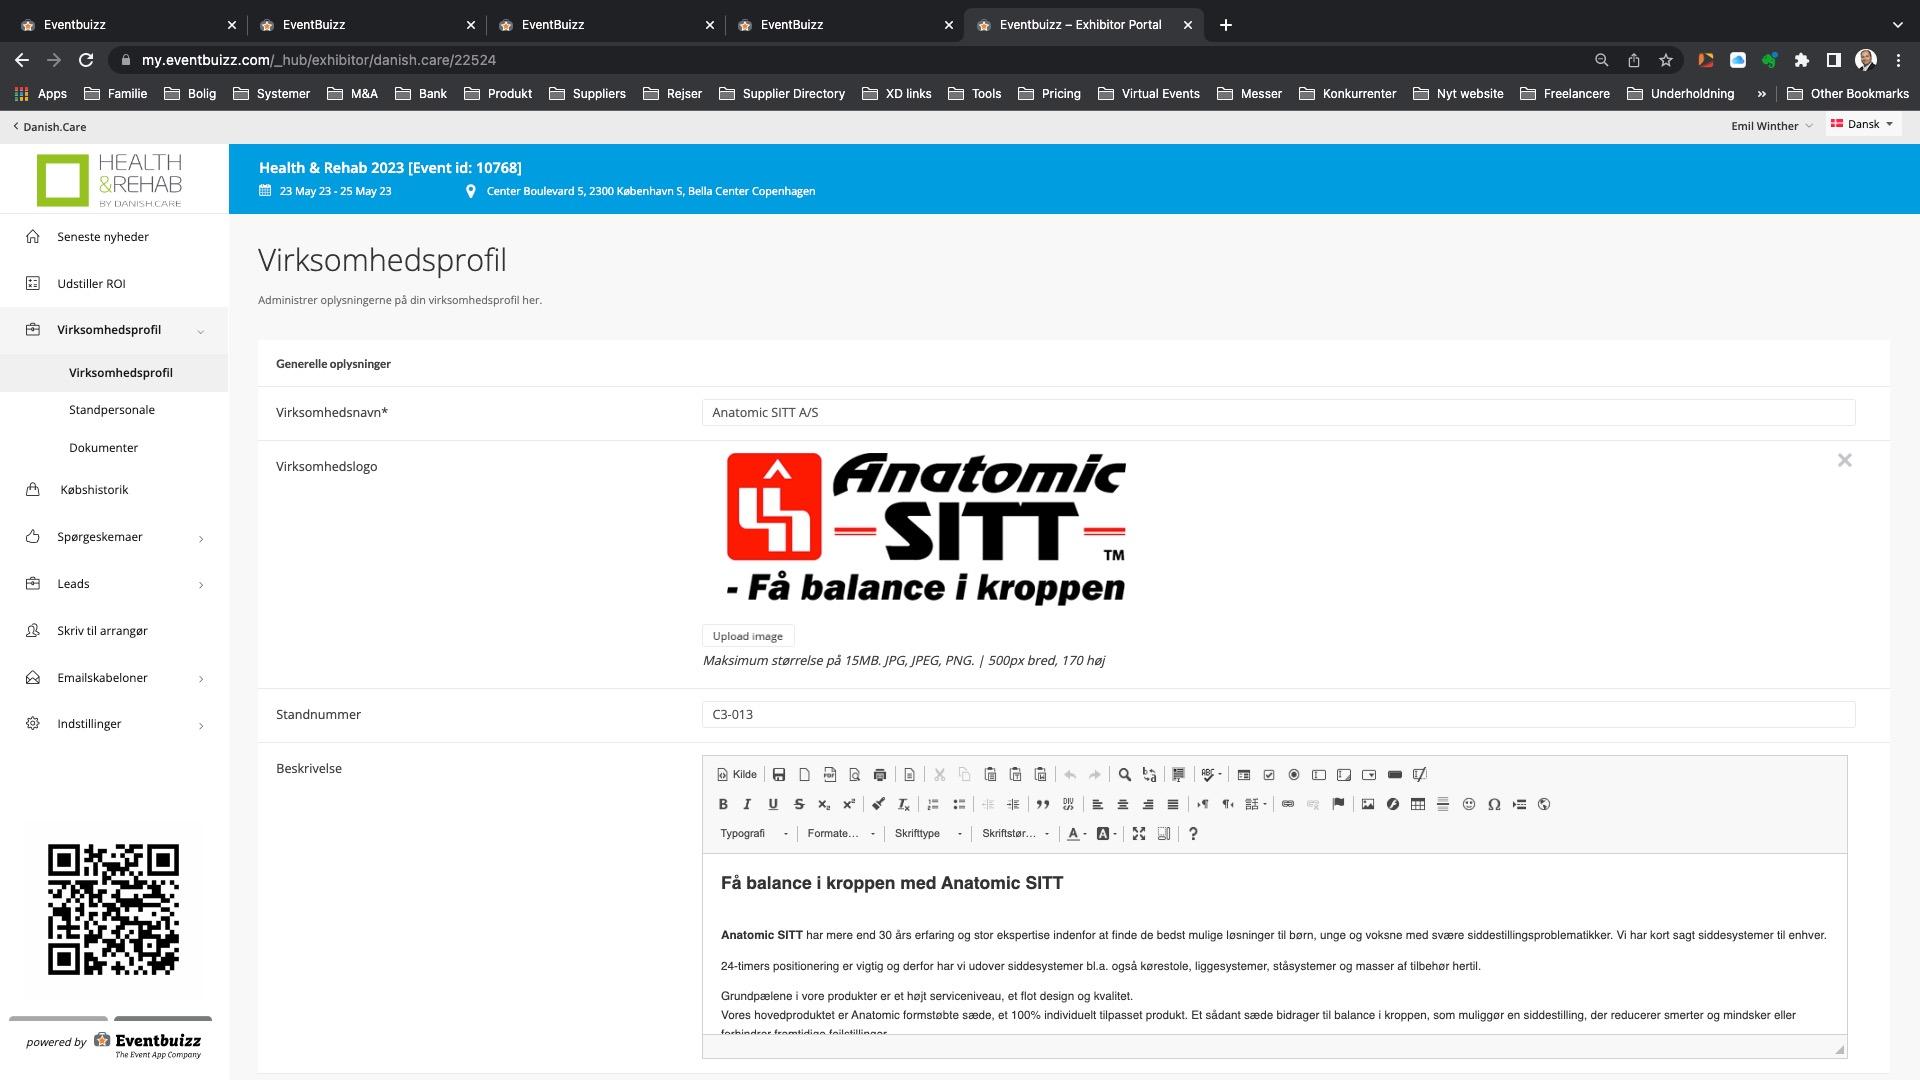Go to Dokumenter menu item
Screen dimensions: 1920x1080
(103, 448)
